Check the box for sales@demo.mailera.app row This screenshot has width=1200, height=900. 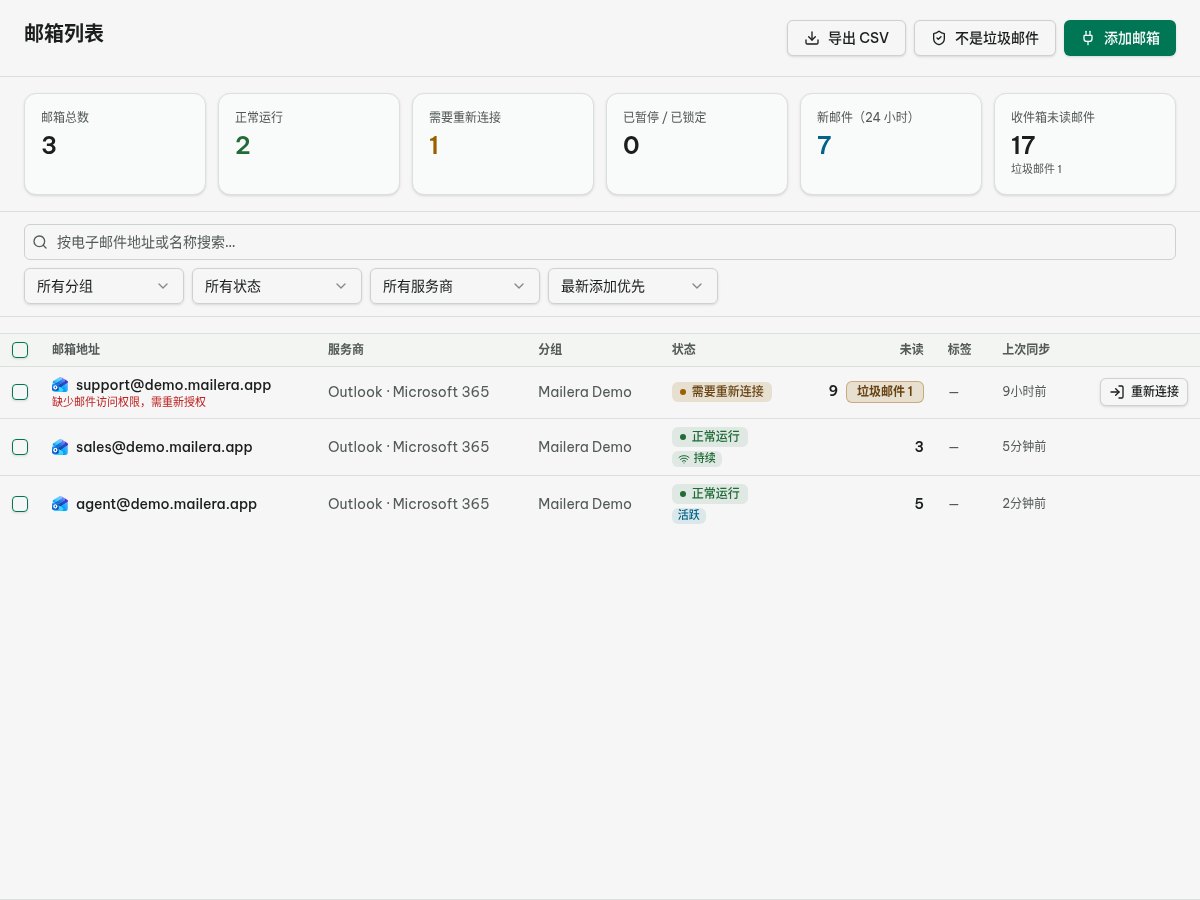(20, 447)
